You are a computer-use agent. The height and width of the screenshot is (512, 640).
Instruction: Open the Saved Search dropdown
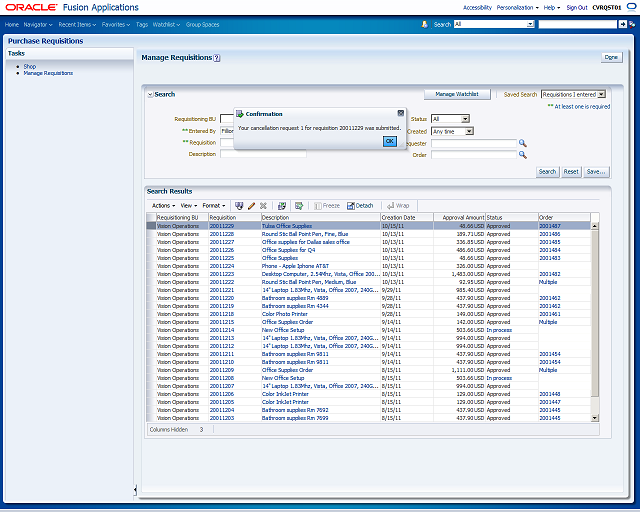[573, 94]
